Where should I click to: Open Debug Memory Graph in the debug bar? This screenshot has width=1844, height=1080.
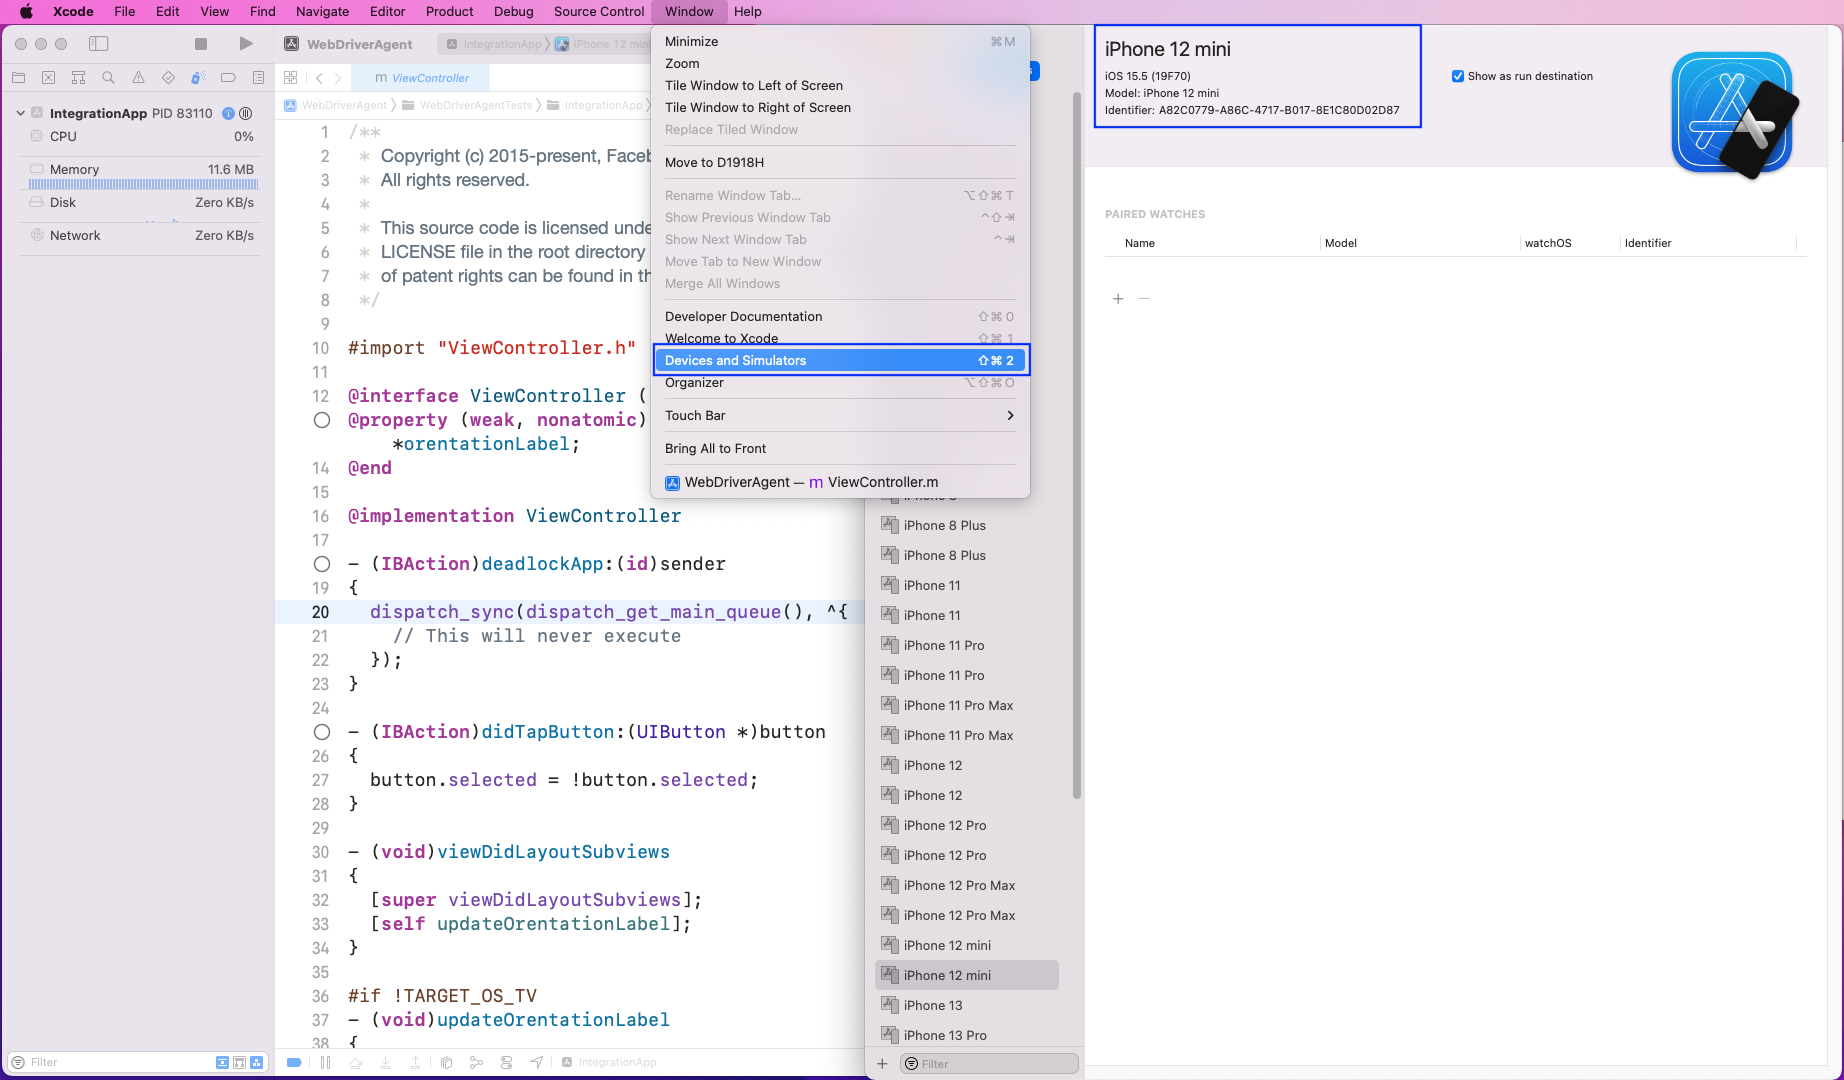(x=476, y=1062)
